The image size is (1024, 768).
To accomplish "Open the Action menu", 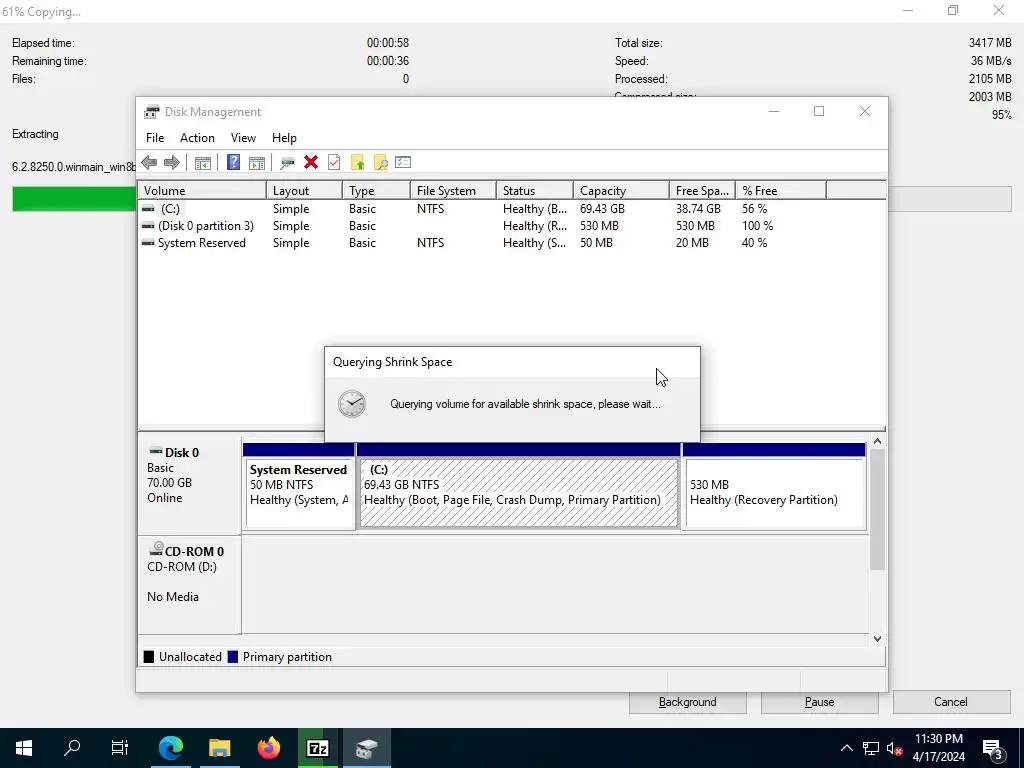I will tap(197, 138).
